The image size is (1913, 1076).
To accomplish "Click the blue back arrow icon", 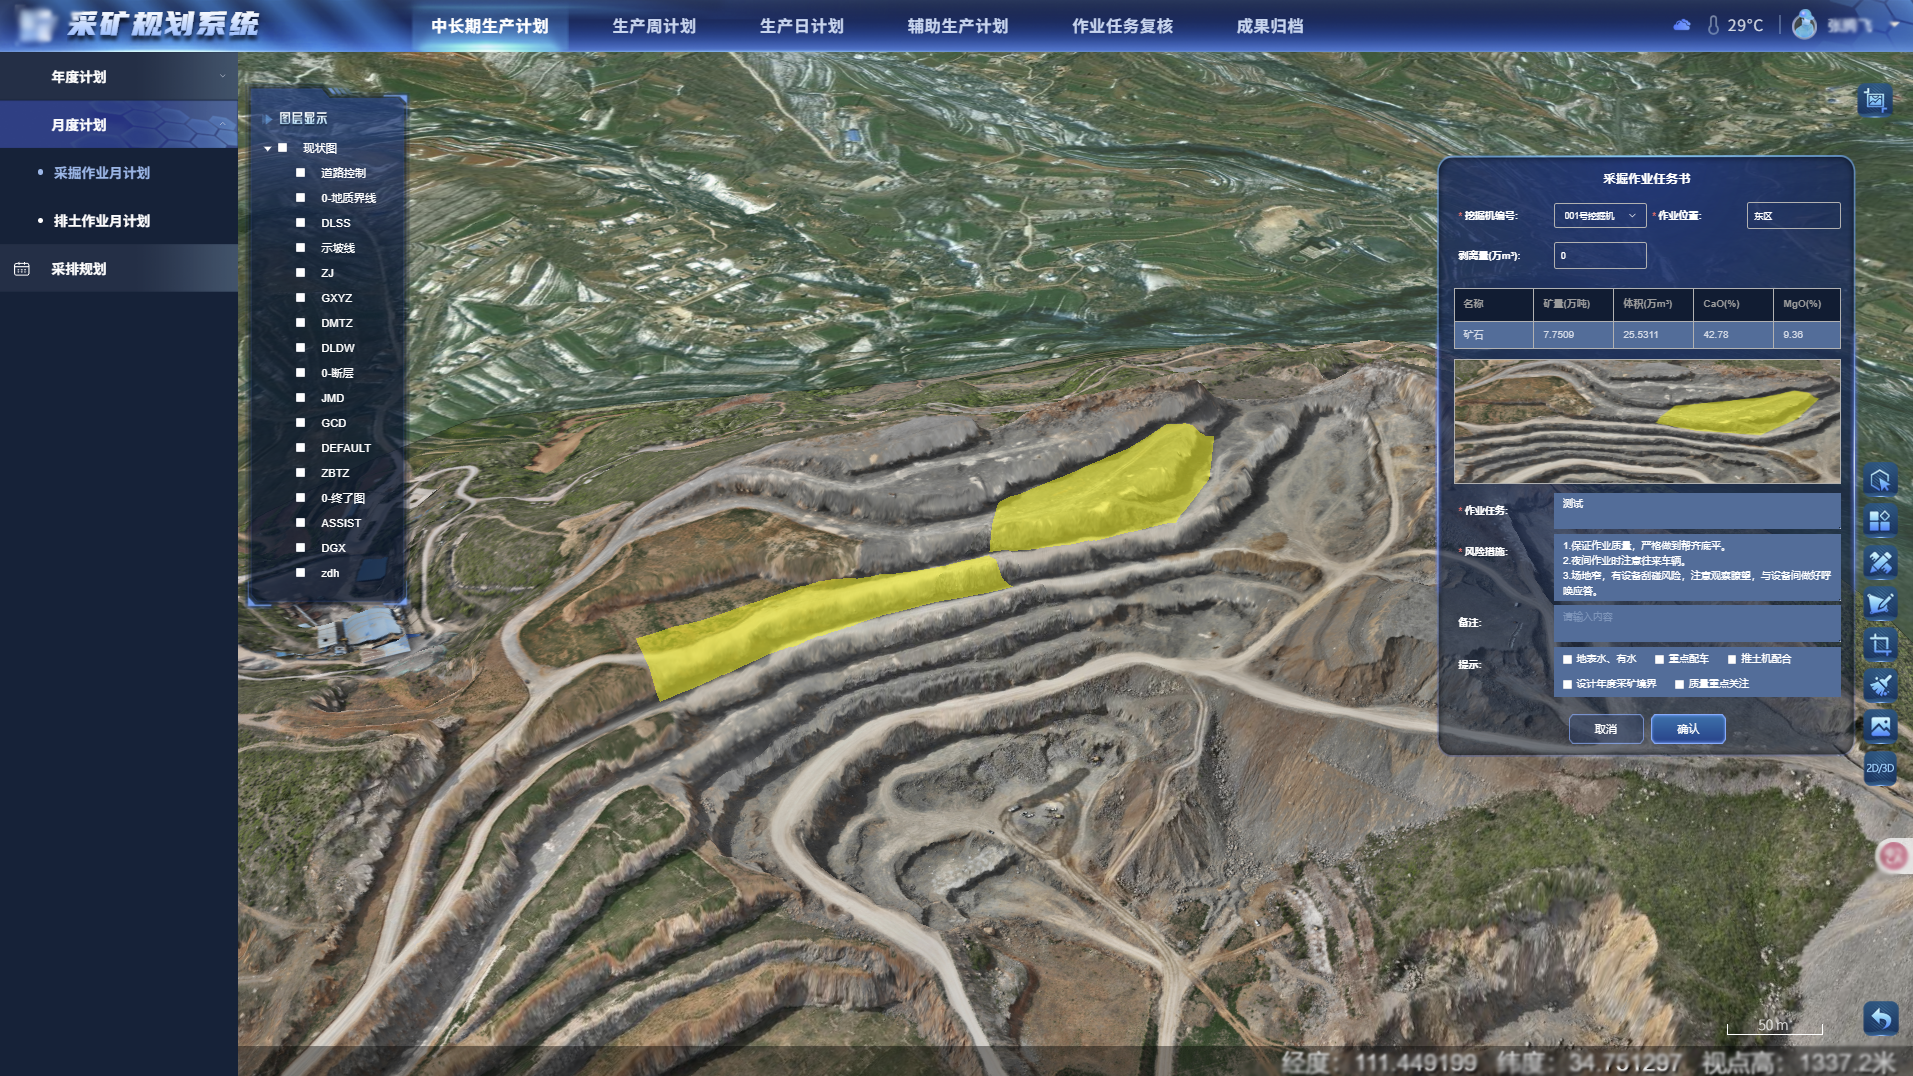I will [1881, 1019].
